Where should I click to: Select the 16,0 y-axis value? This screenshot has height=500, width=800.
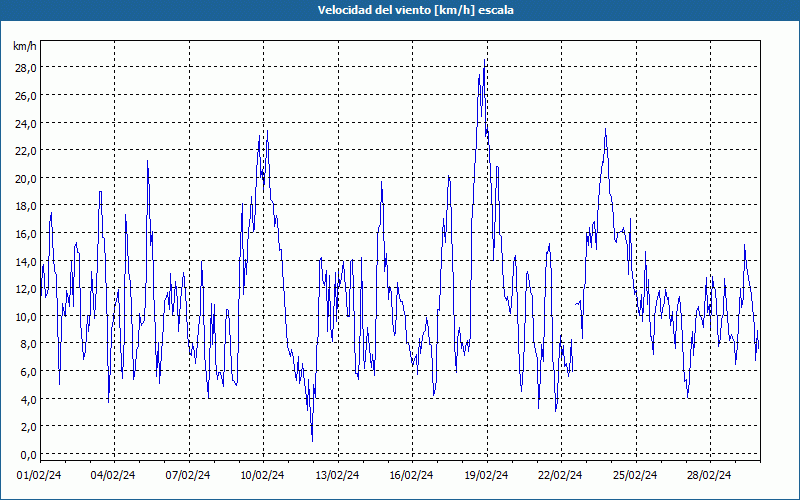tap(26, 233)
